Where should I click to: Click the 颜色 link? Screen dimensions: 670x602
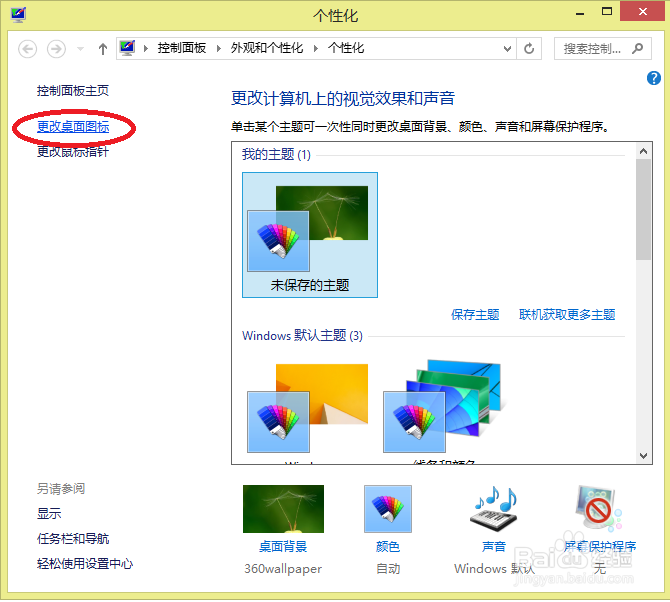(x=388, y=546)
